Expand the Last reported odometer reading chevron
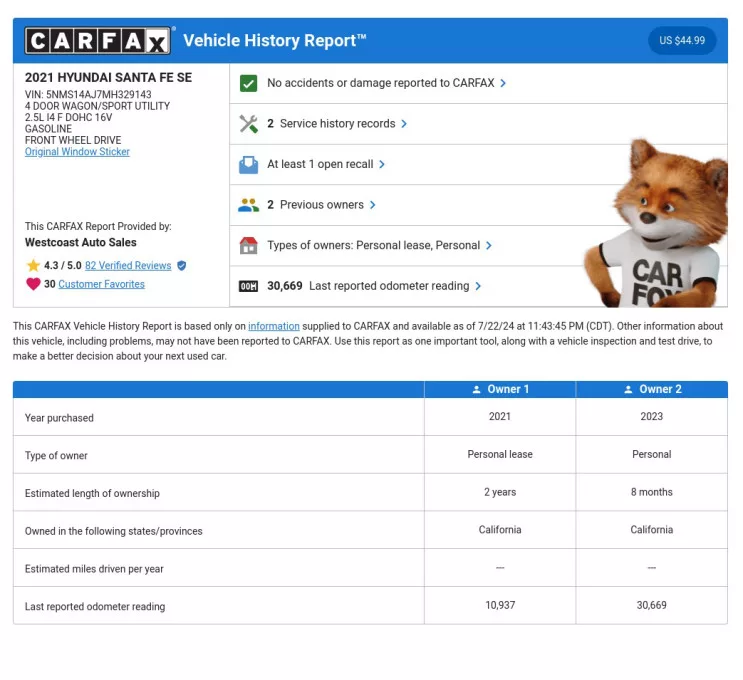 point(478,286)
